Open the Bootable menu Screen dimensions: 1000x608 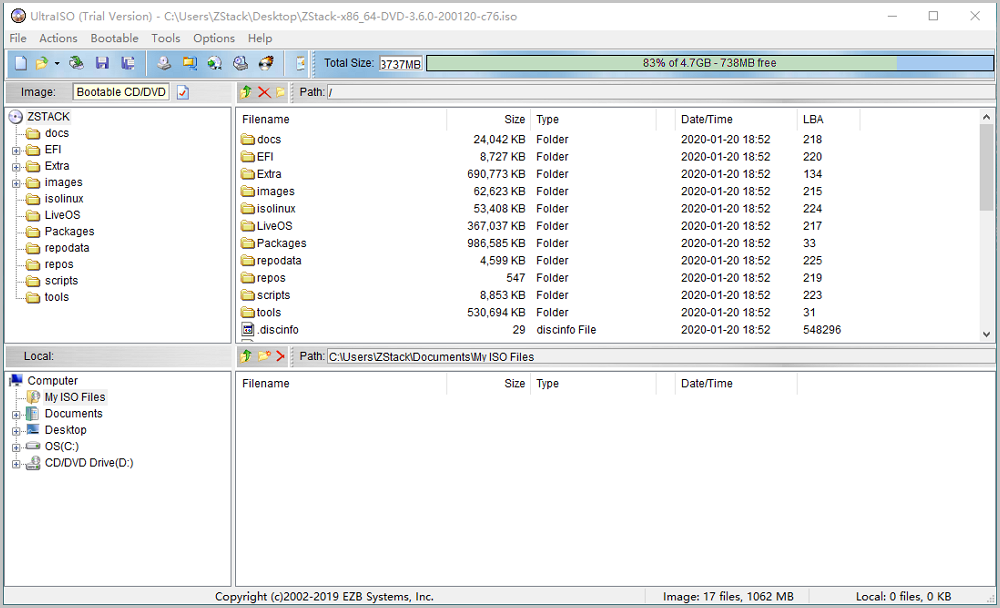[x=114, y=38]
